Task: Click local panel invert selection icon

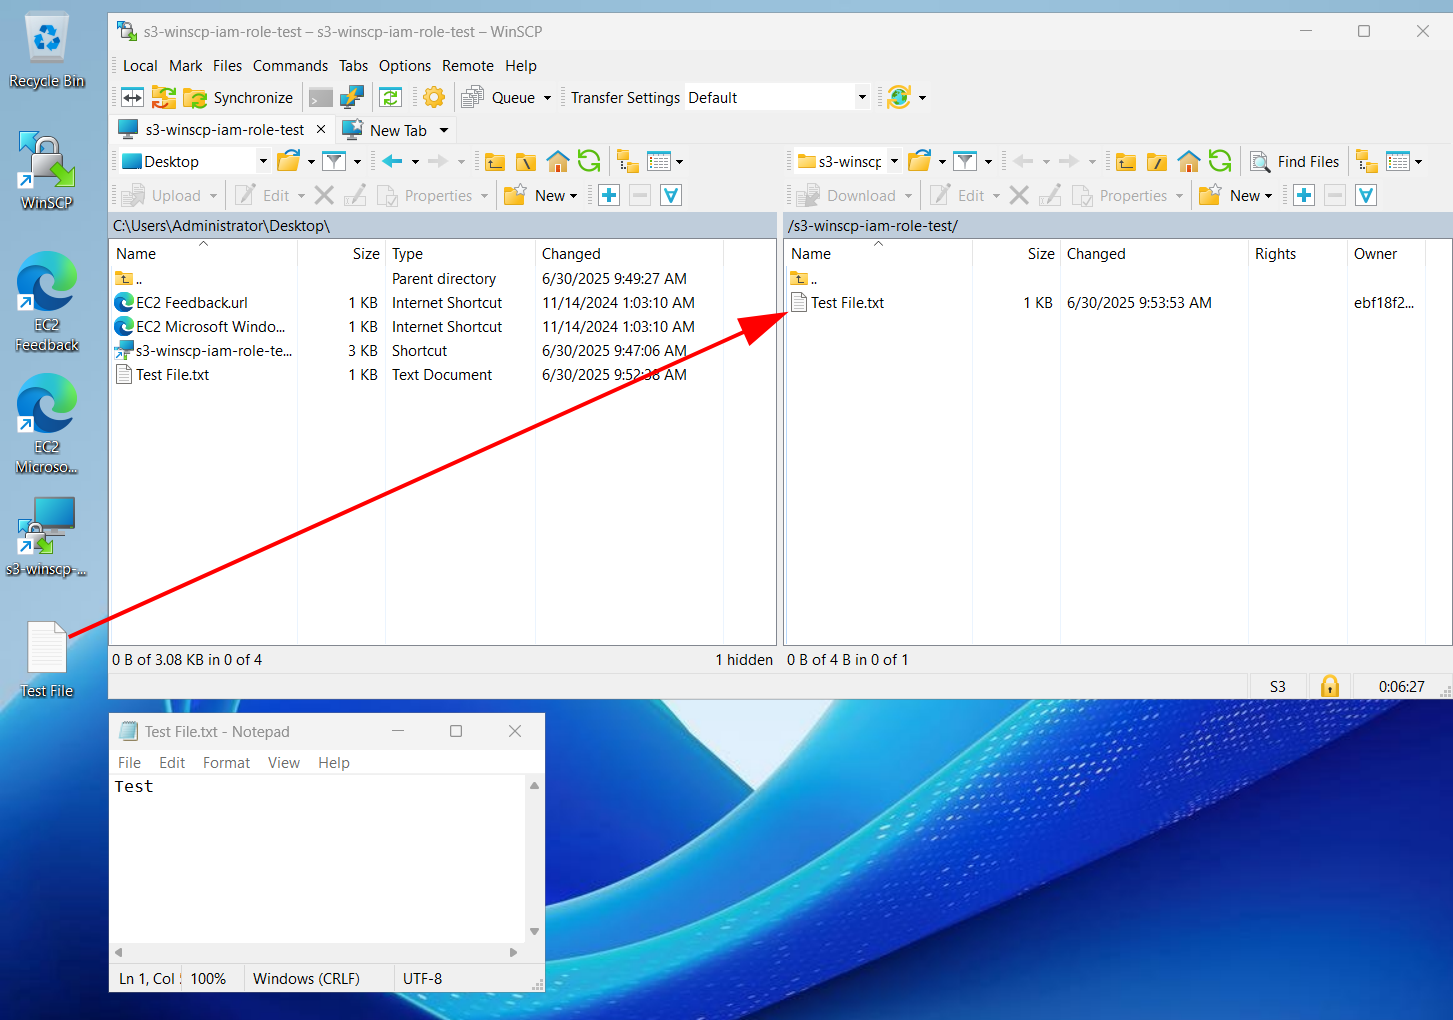Action: pyautogui.click(x=672, y=195)
